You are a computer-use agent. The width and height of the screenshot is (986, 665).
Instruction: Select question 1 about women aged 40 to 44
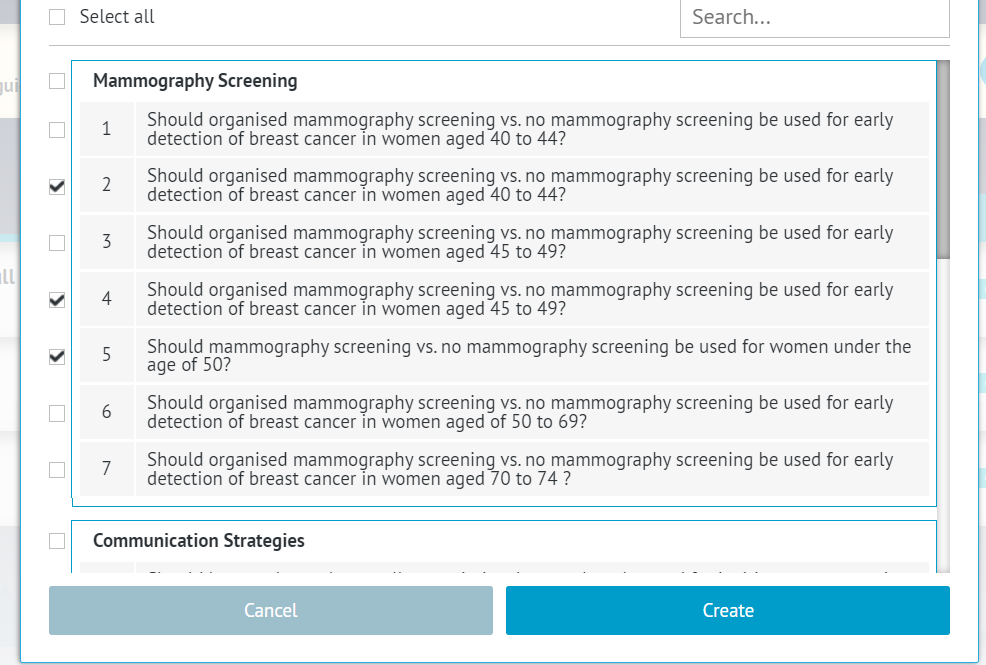pos(520,129)
